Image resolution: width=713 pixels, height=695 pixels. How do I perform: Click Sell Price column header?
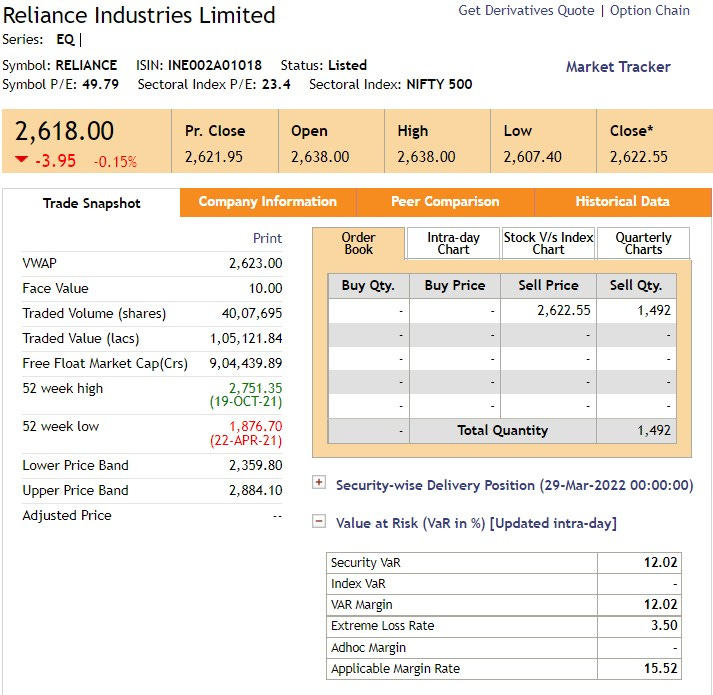click(x=548, y=286)
